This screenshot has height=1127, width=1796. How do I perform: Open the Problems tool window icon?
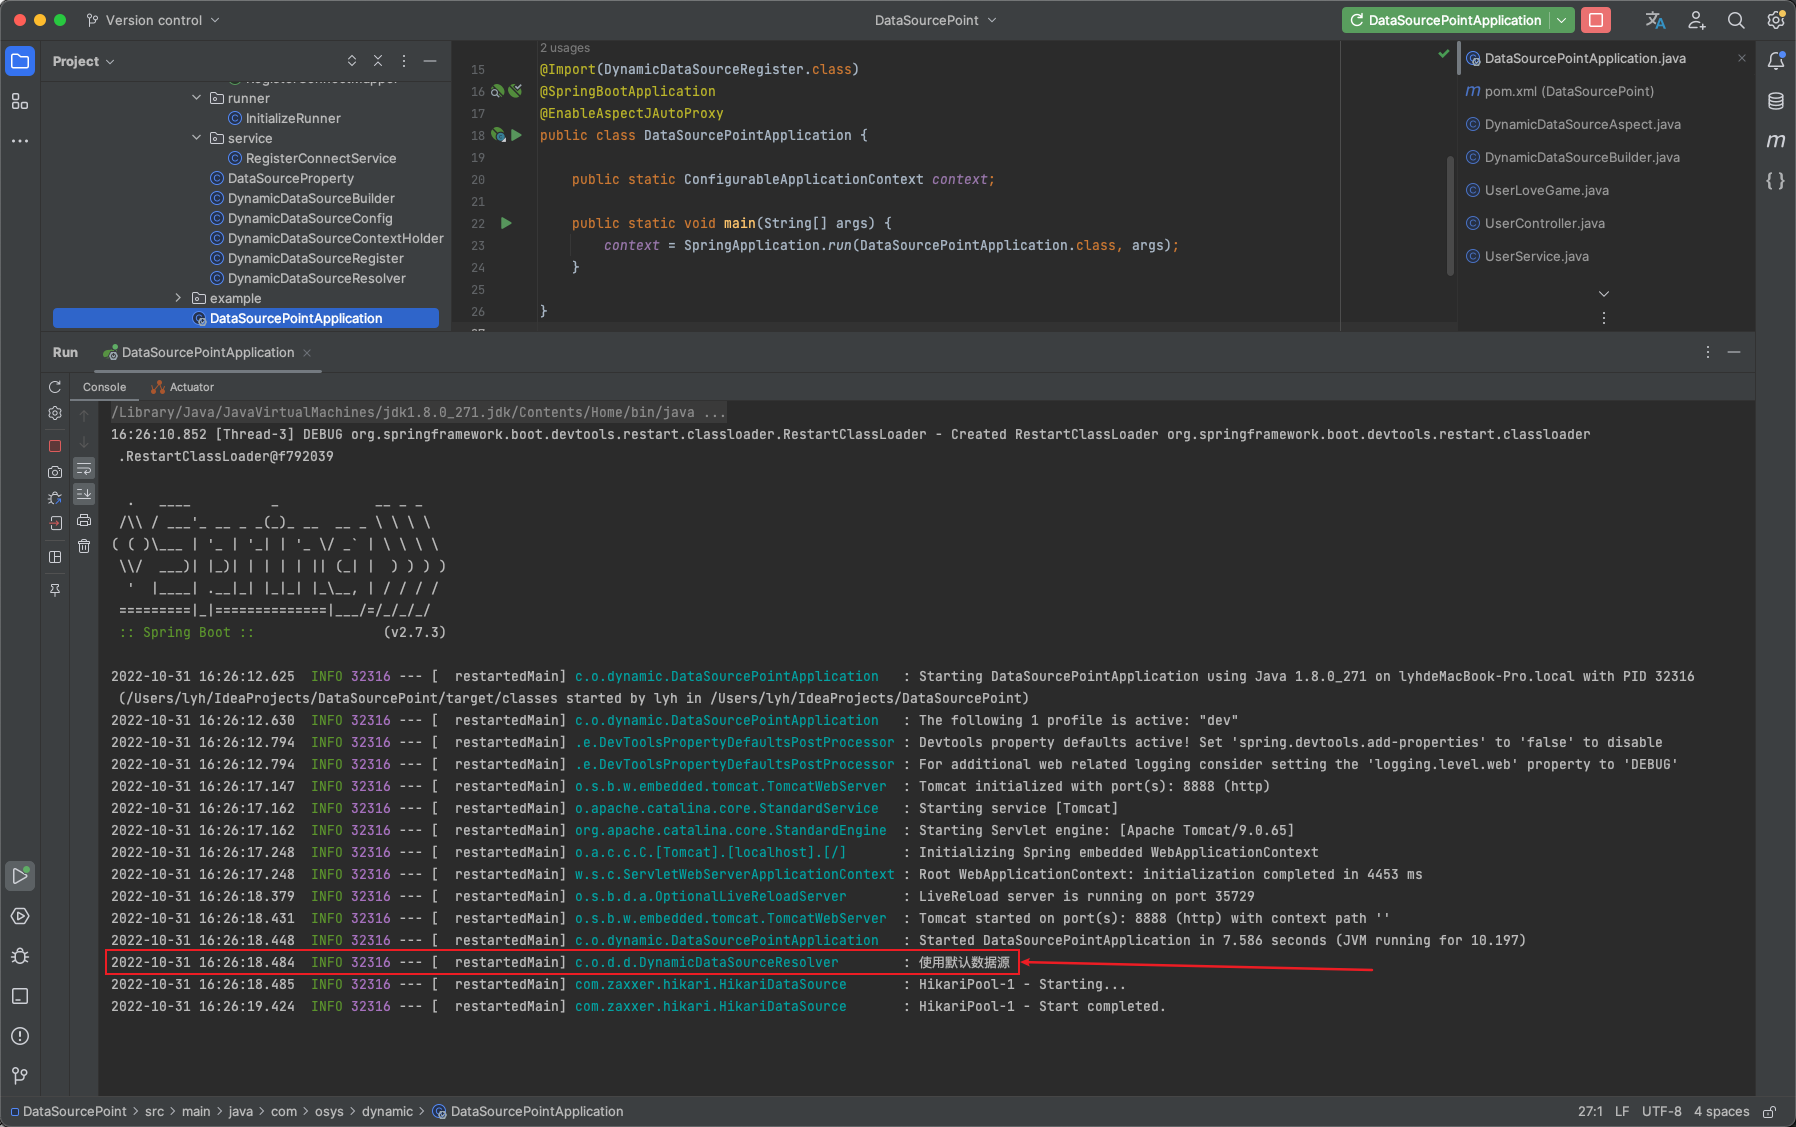coord(20,1036)
